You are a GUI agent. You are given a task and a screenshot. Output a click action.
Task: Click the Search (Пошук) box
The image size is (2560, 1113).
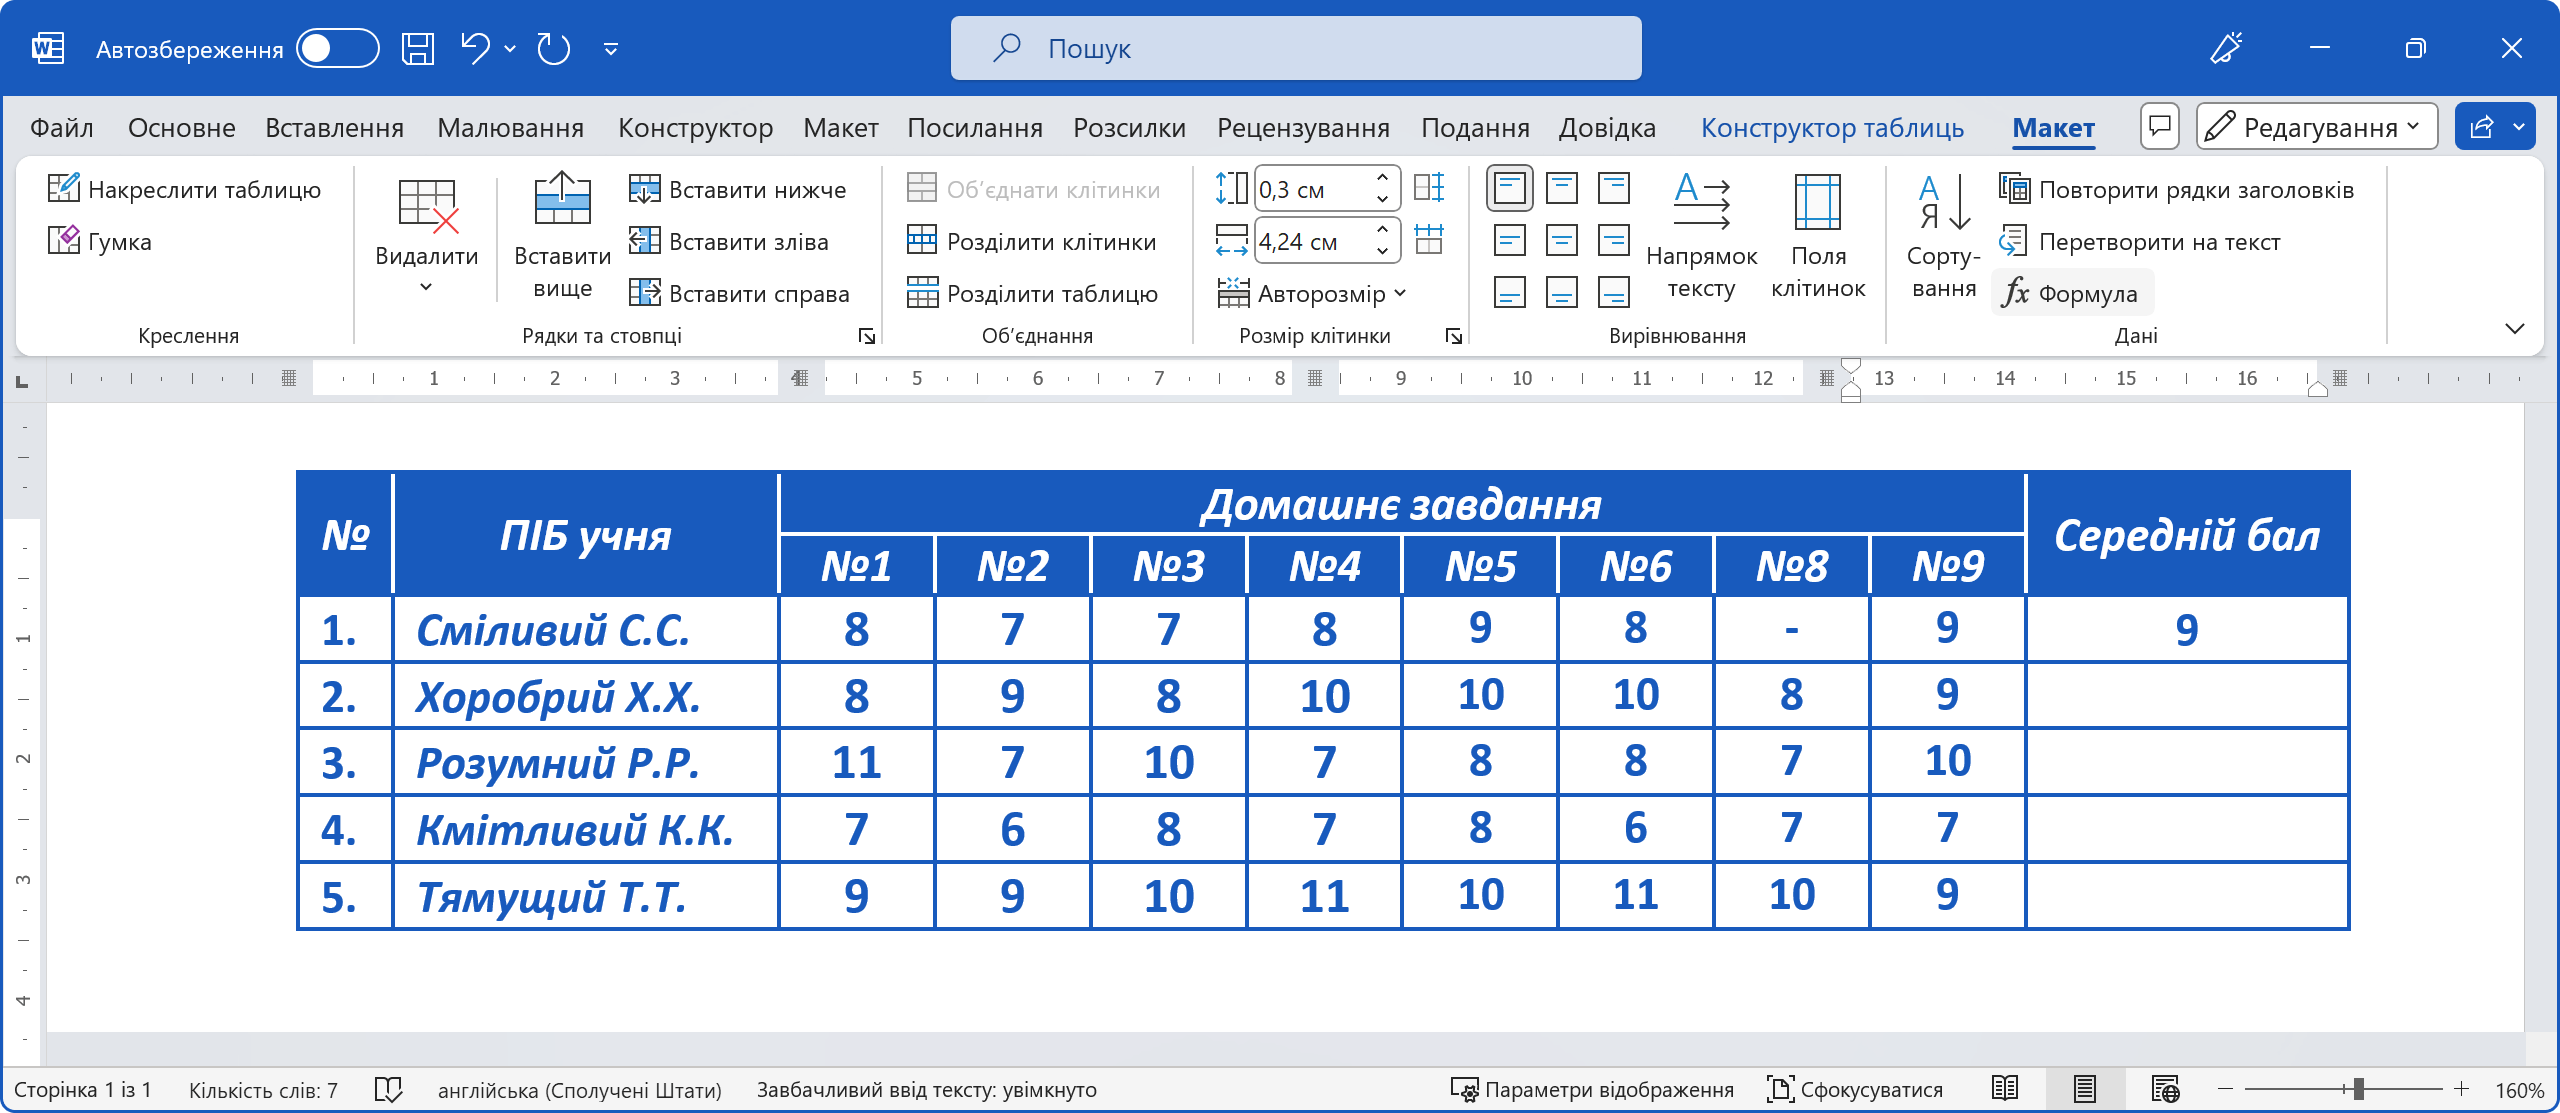click(1296, 48)
